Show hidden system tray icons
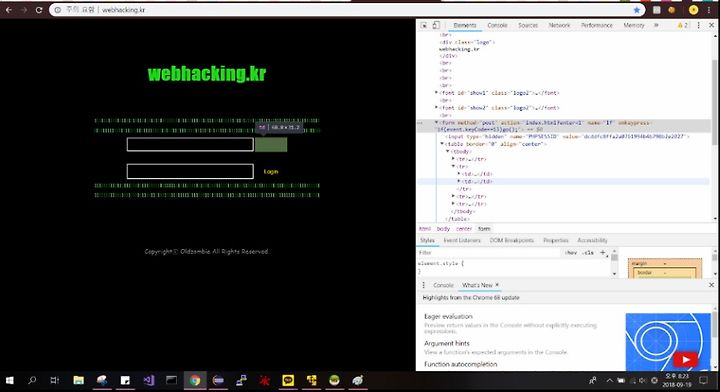 609,380
